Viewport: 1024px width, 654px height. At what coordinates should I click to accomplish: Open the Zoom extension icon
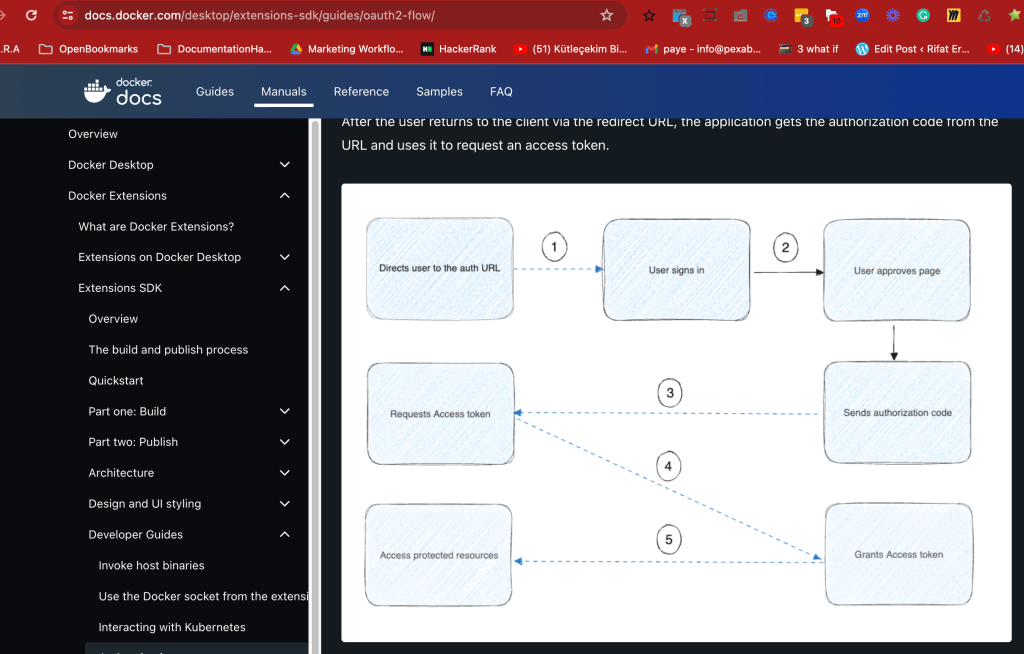(x=862, y=15)
